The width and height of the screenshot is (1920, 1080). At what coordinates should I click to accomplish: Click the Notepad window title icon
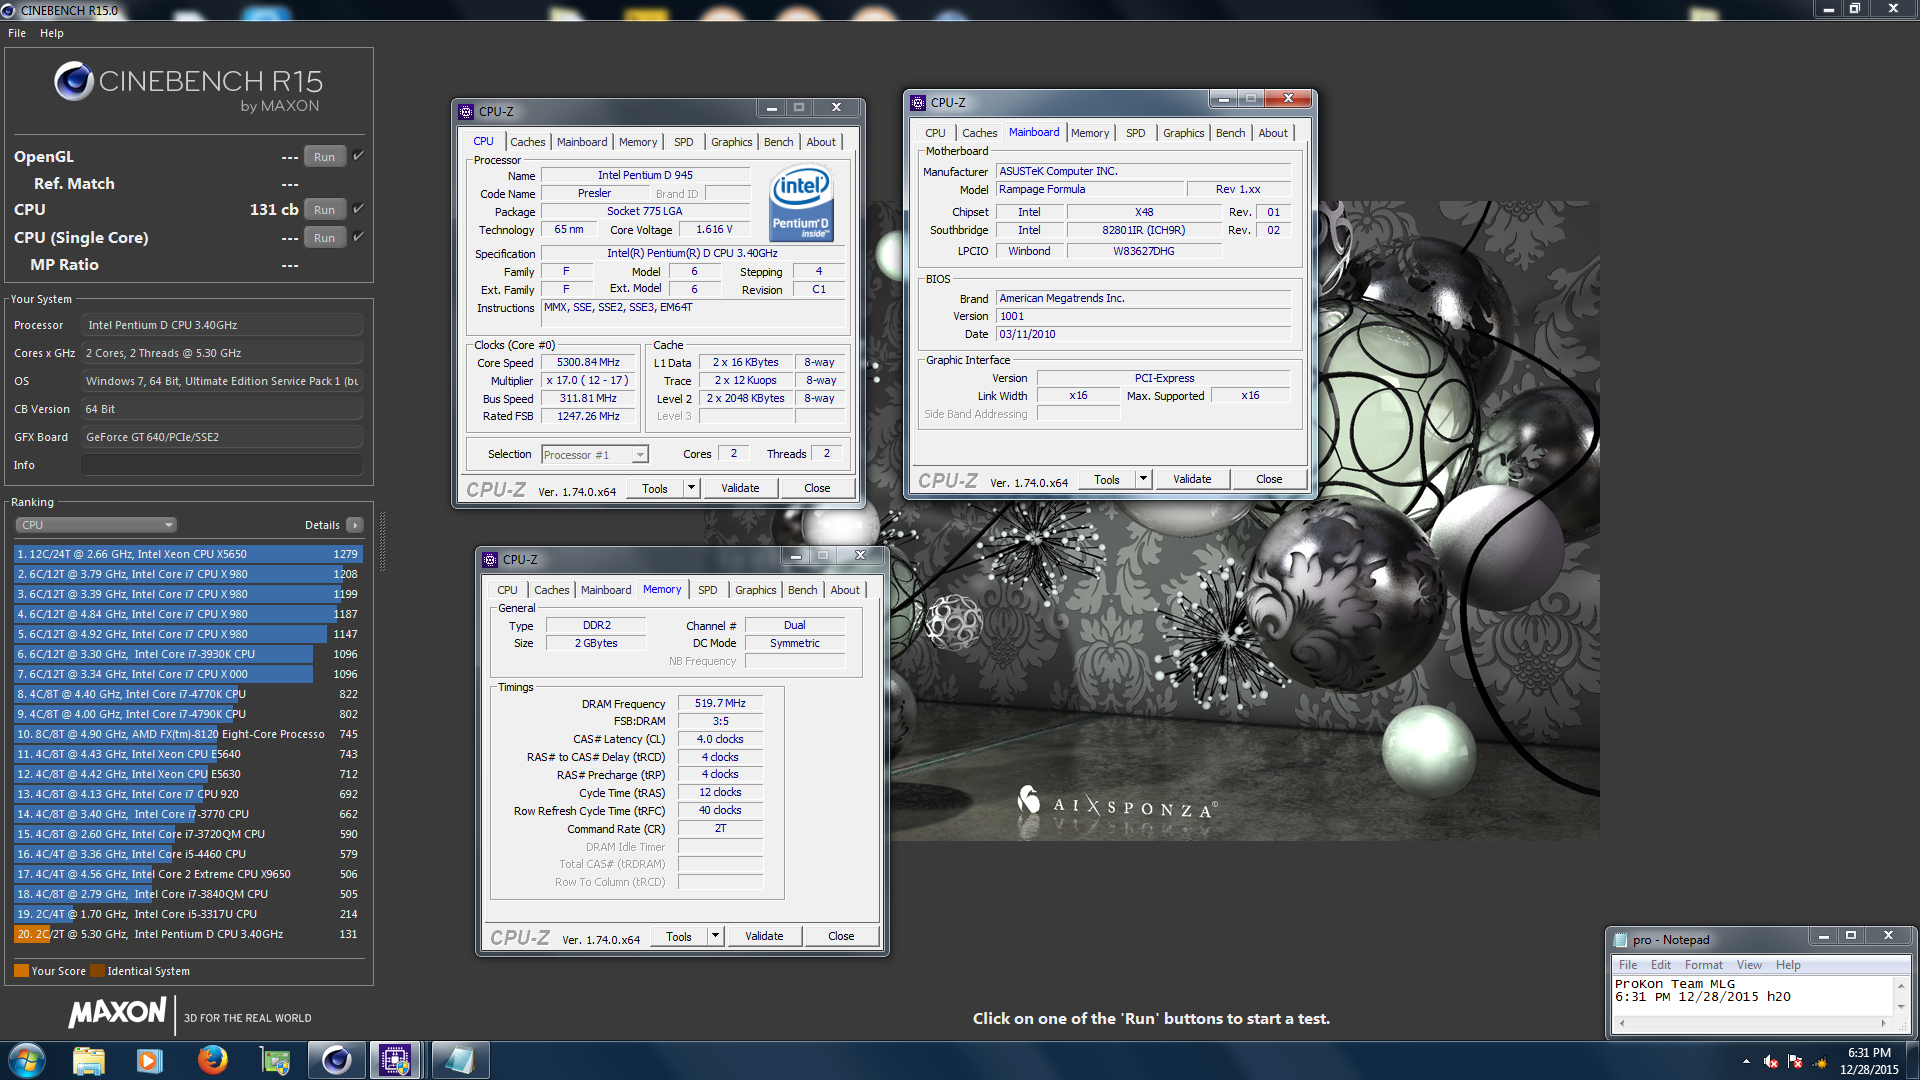(x=1621, y=939)
